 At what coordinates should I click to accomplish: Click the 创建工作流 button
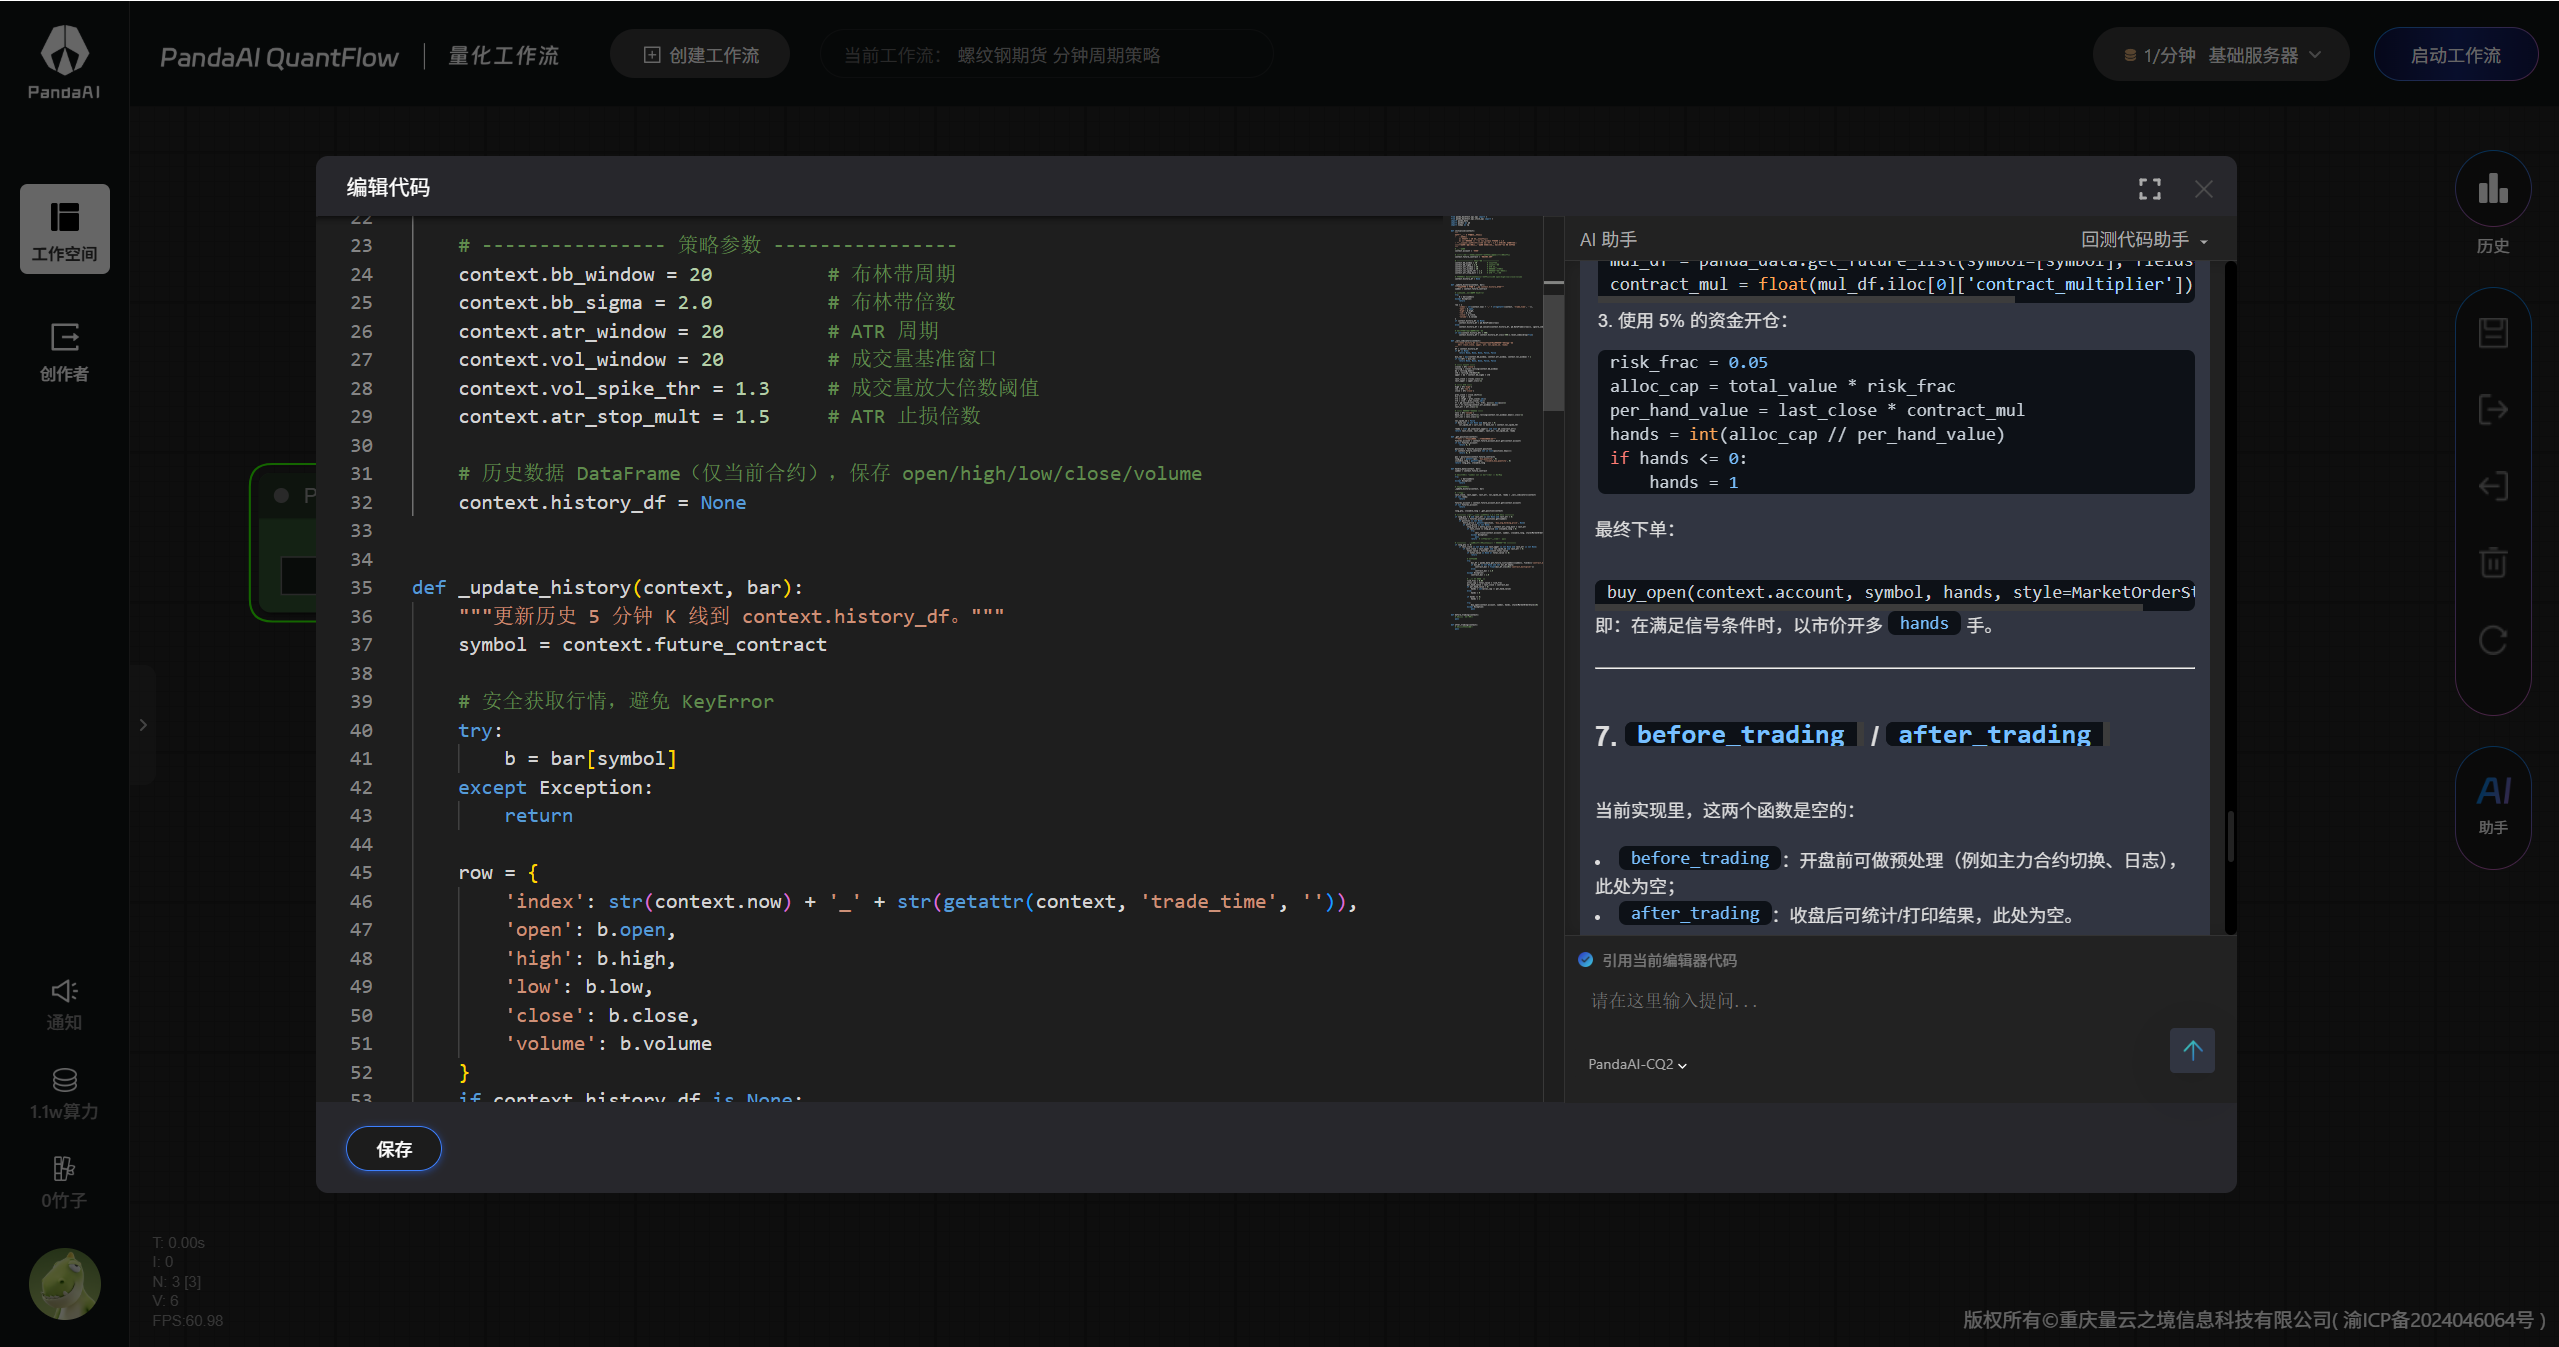coord(700,55)
